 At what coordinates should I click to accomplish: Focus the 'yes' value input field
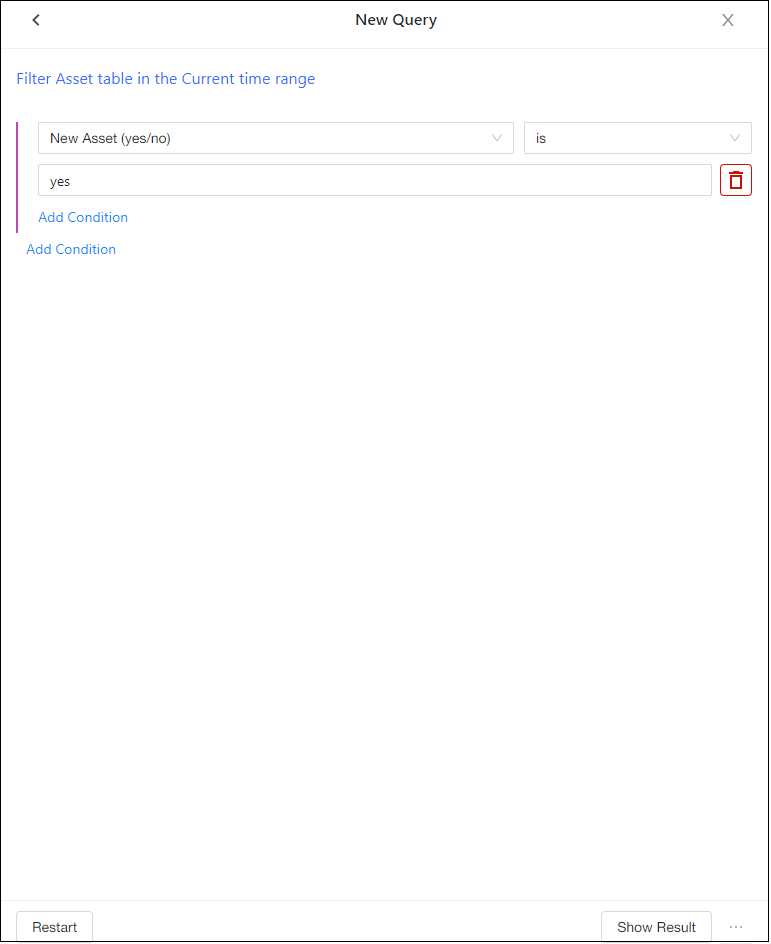(x=375, y=180)
